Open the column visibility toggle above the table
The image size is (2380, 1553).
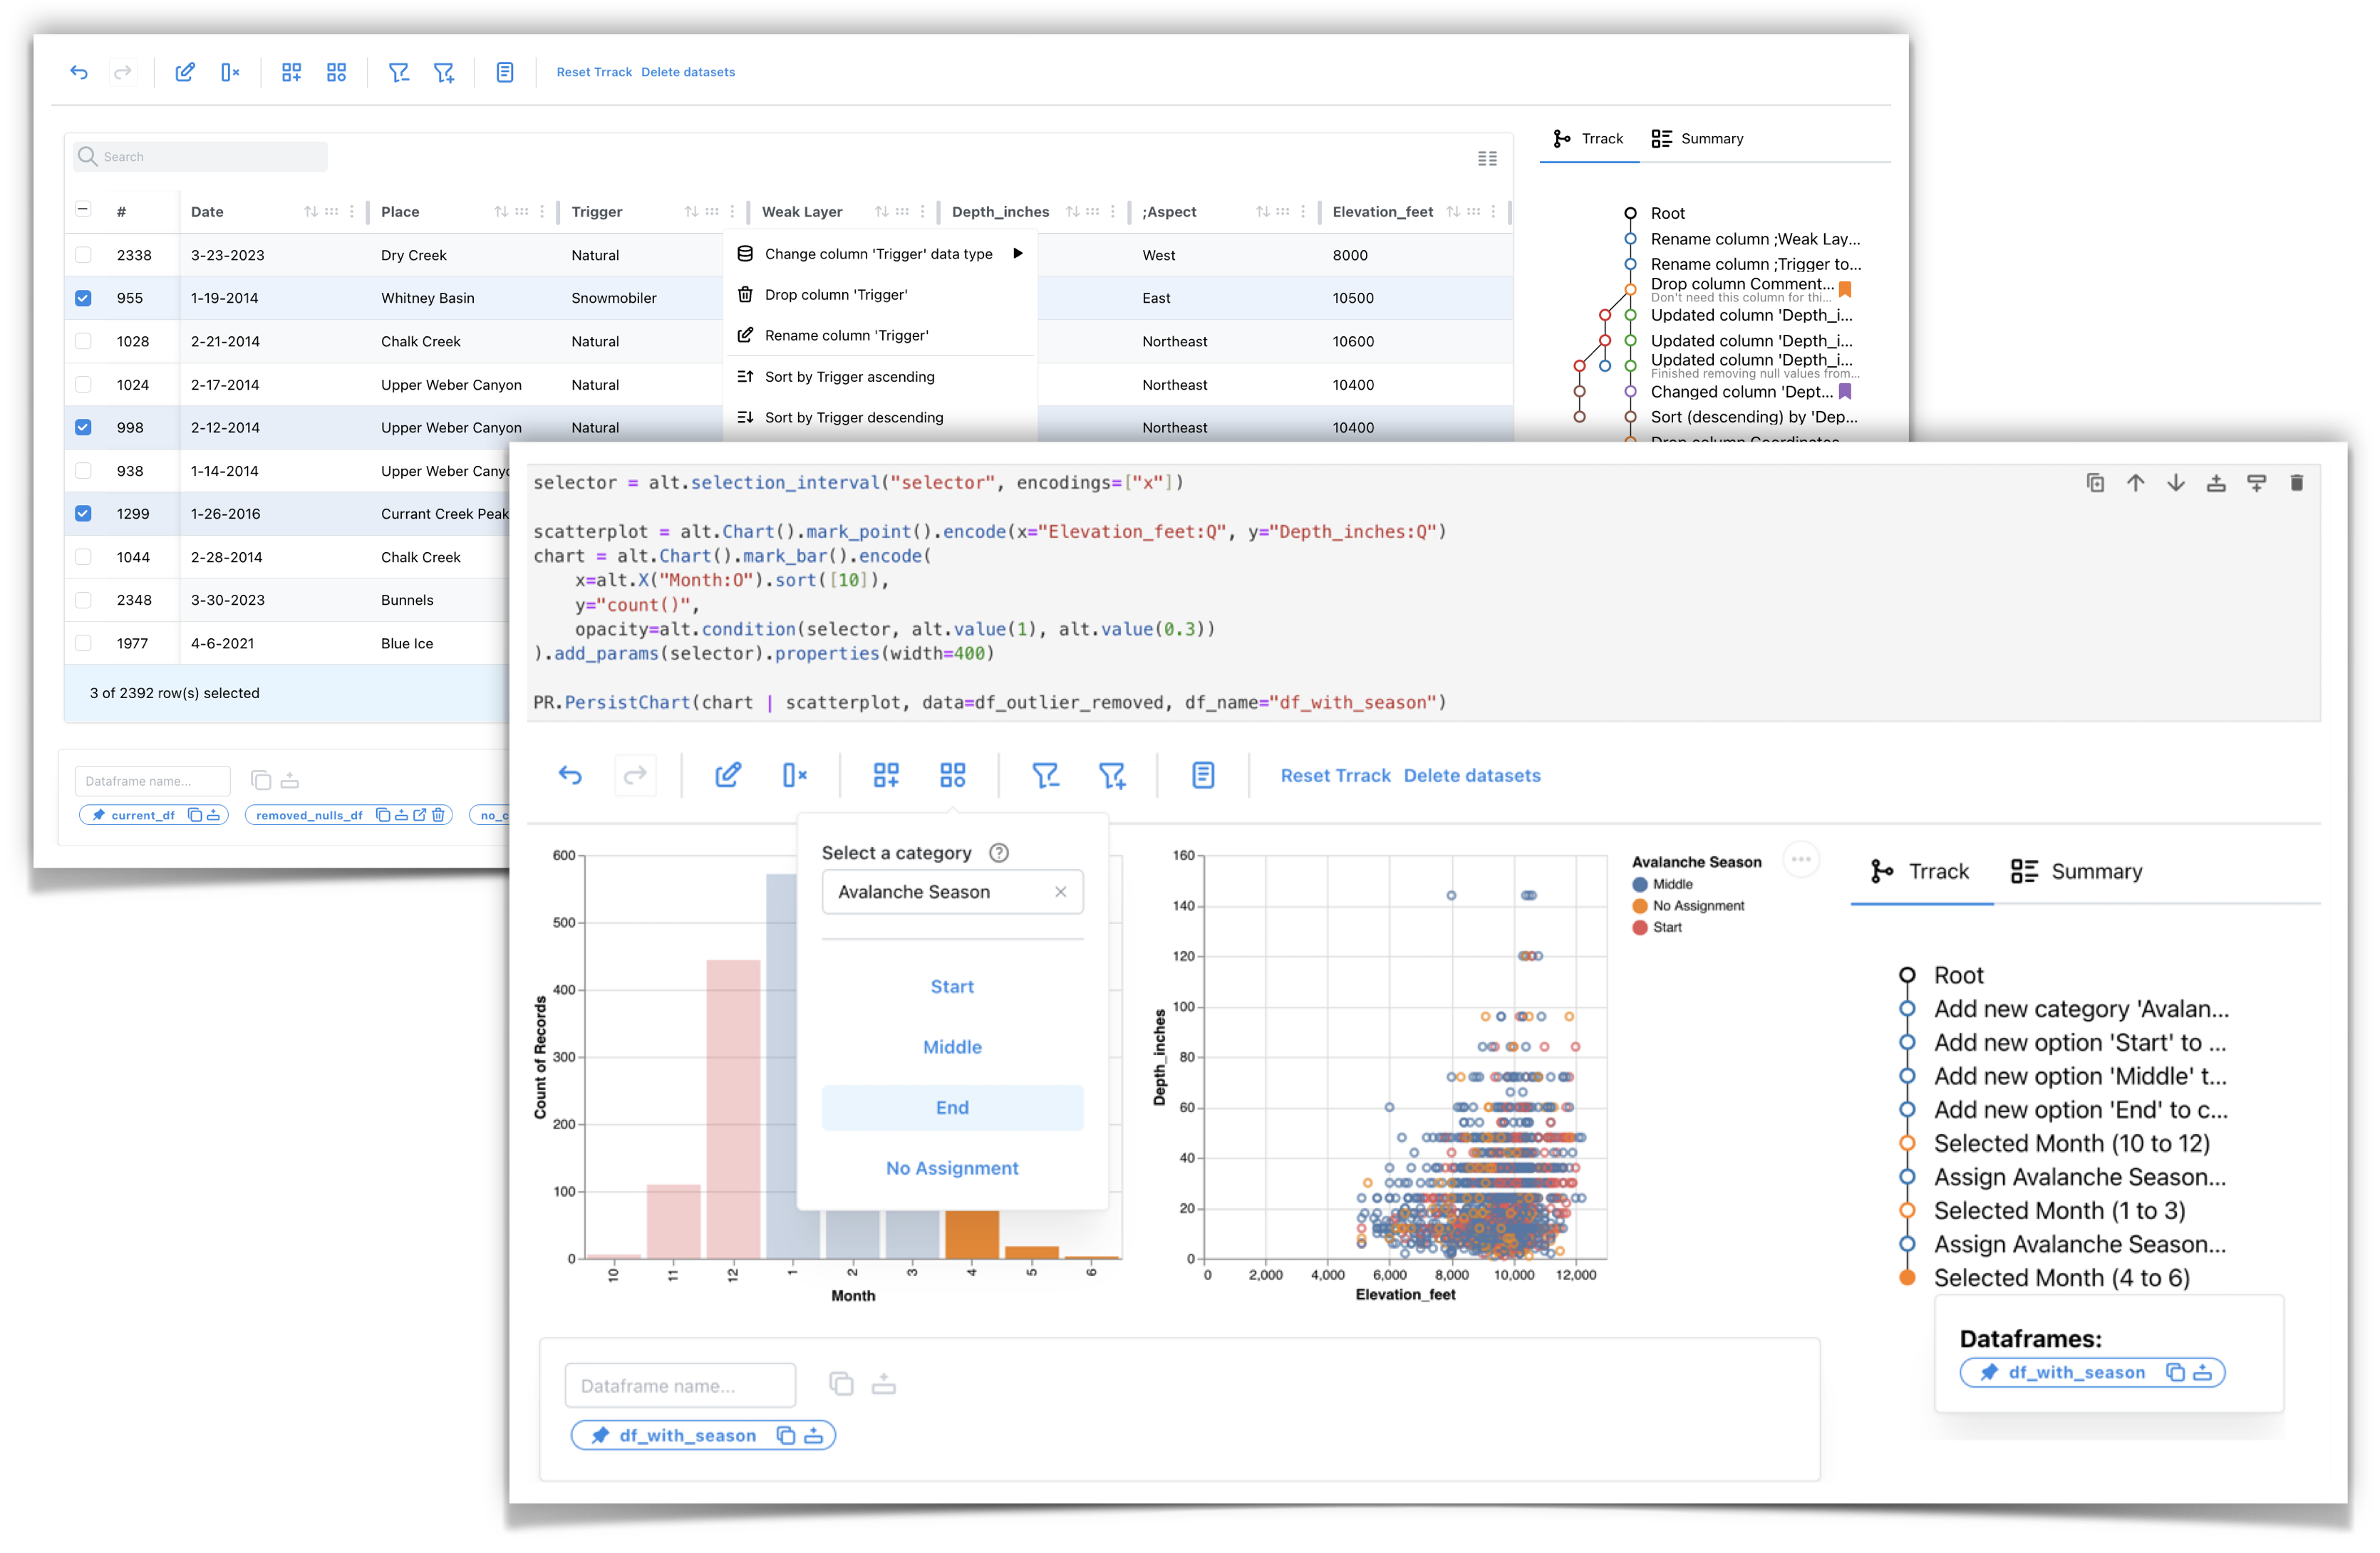1487,158
